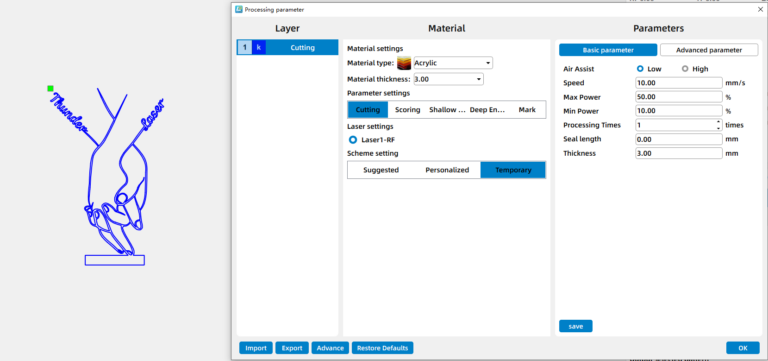Viewport: 768px width, 361px height.
Task: Open the Material thickness dropdown
Action: [x=448, y=79]
